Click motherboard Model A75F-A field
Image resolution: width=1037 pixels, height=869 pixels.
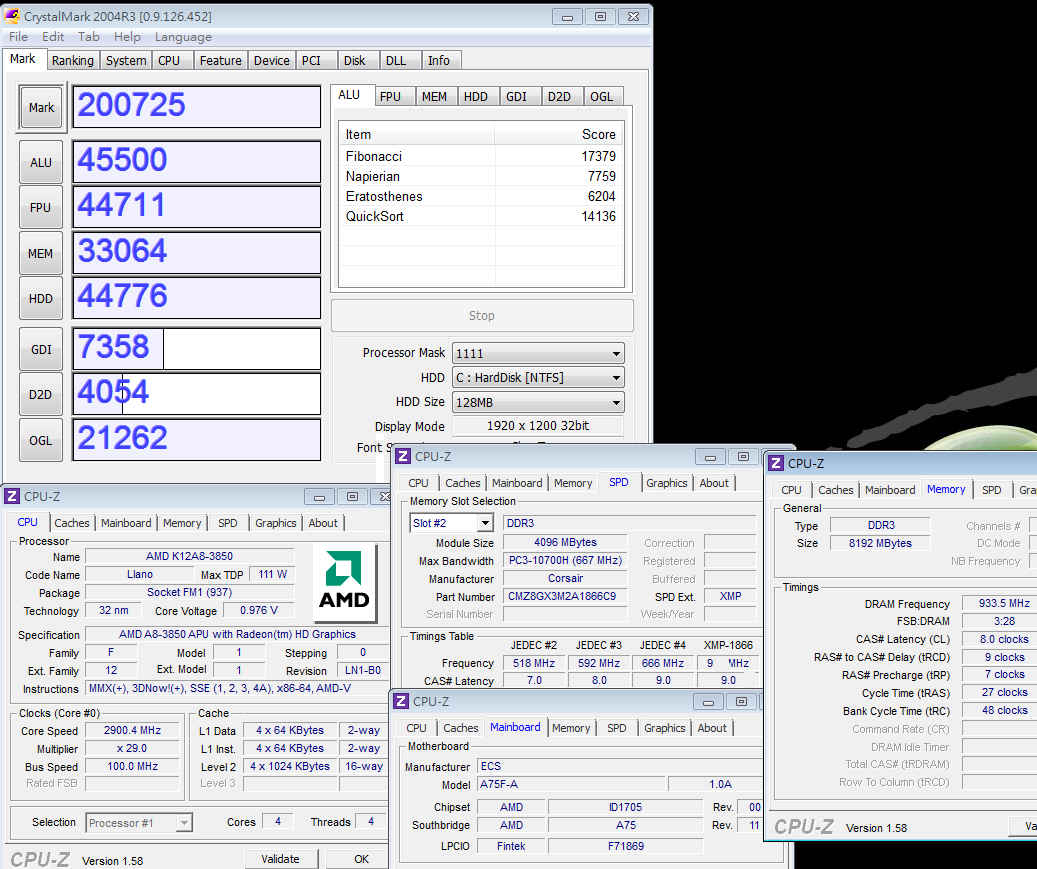[571, 784]
